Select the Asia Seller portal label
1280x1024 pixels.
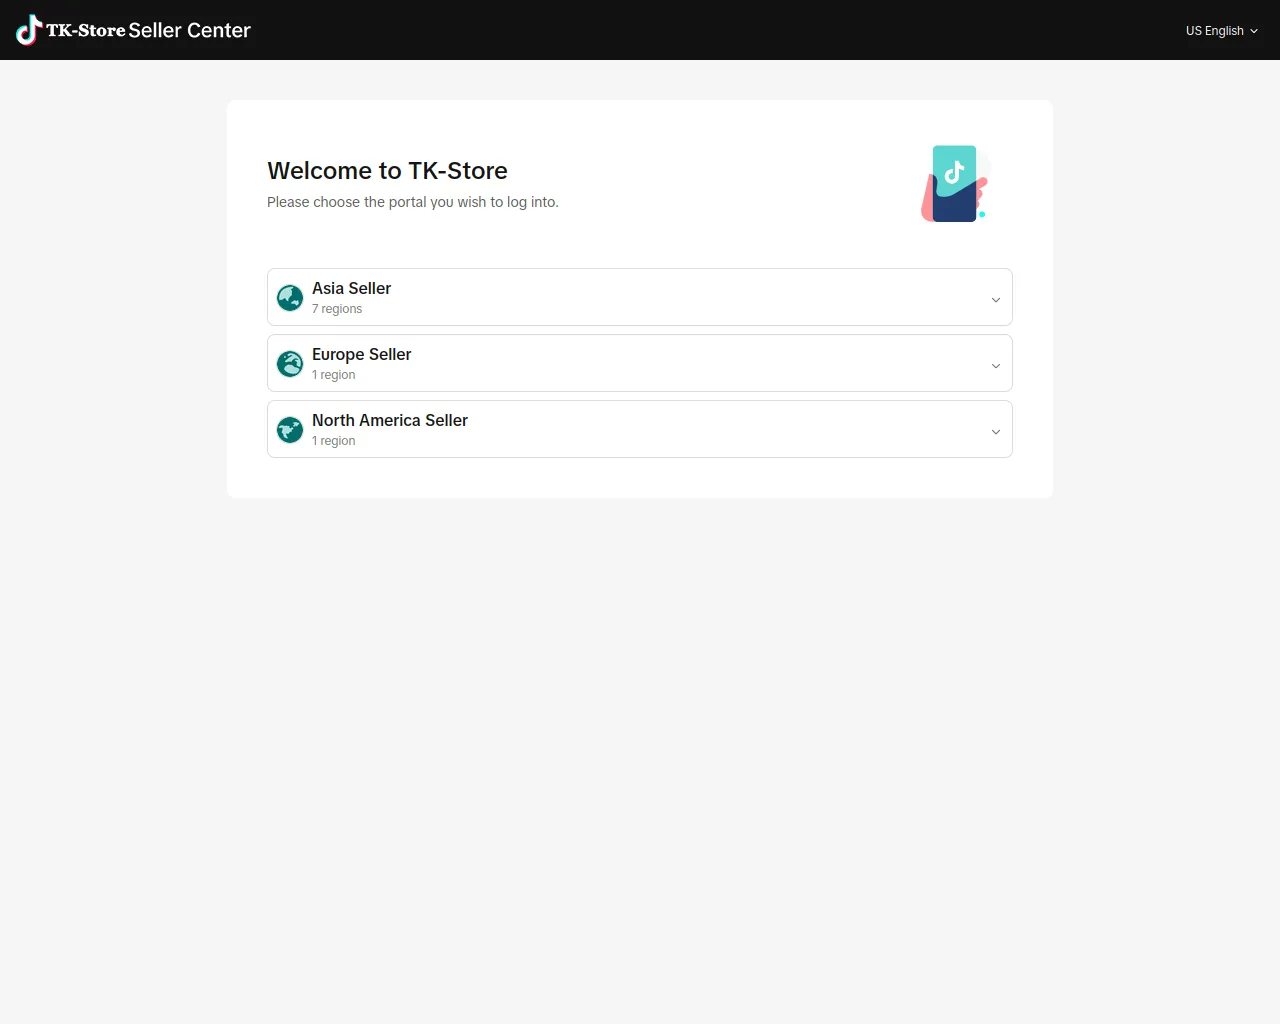pyautogui.click(x=351, y=288)
